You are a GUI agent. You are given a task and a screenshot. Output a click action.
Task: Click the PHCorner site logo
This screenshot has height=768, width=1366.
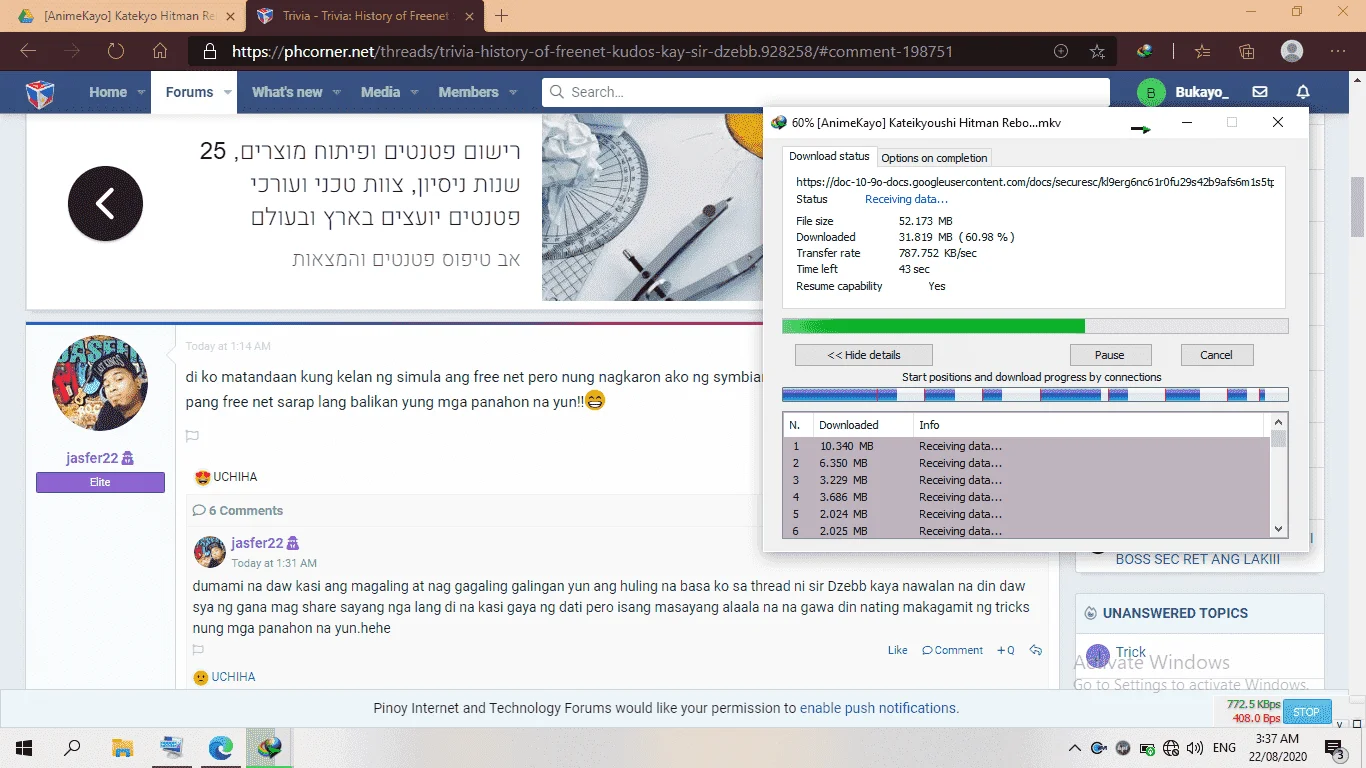[40, 93]
